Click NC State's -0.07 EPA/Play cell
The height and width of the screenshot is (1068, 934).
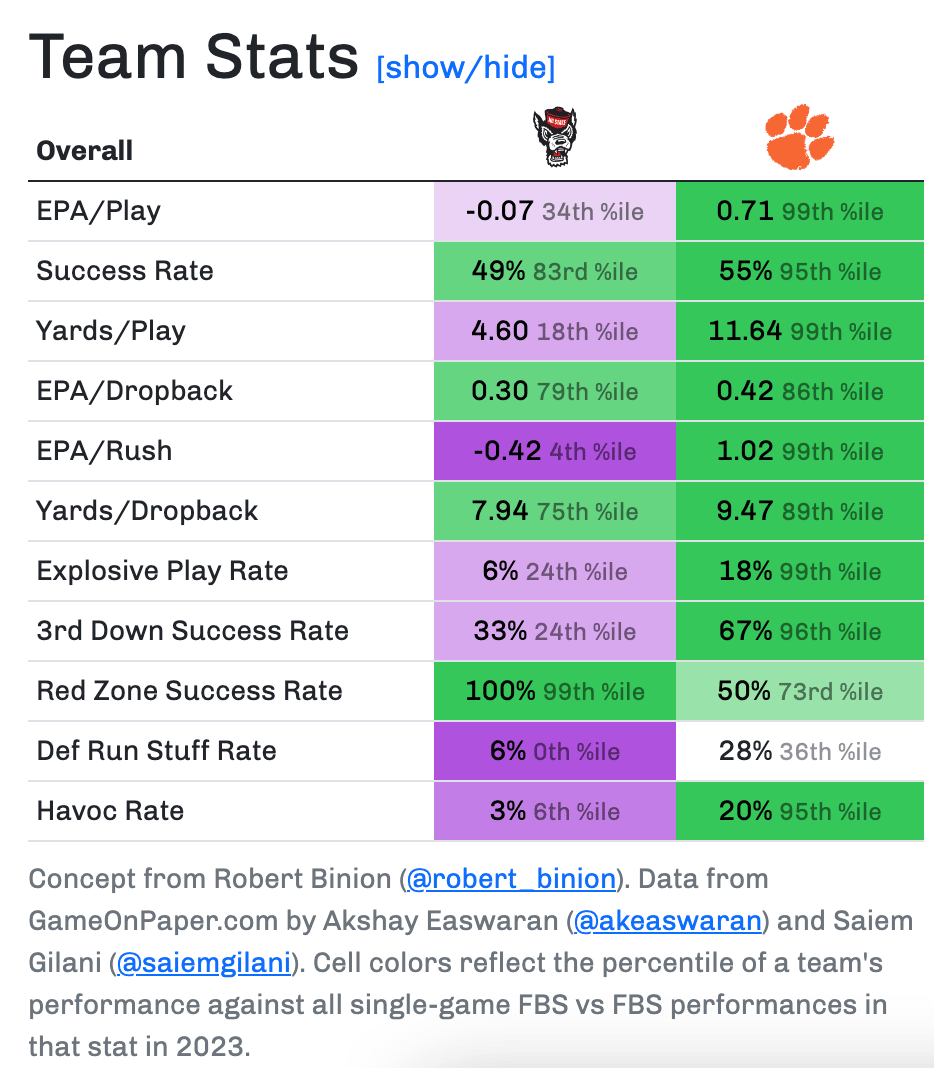(x=554, y=211)
